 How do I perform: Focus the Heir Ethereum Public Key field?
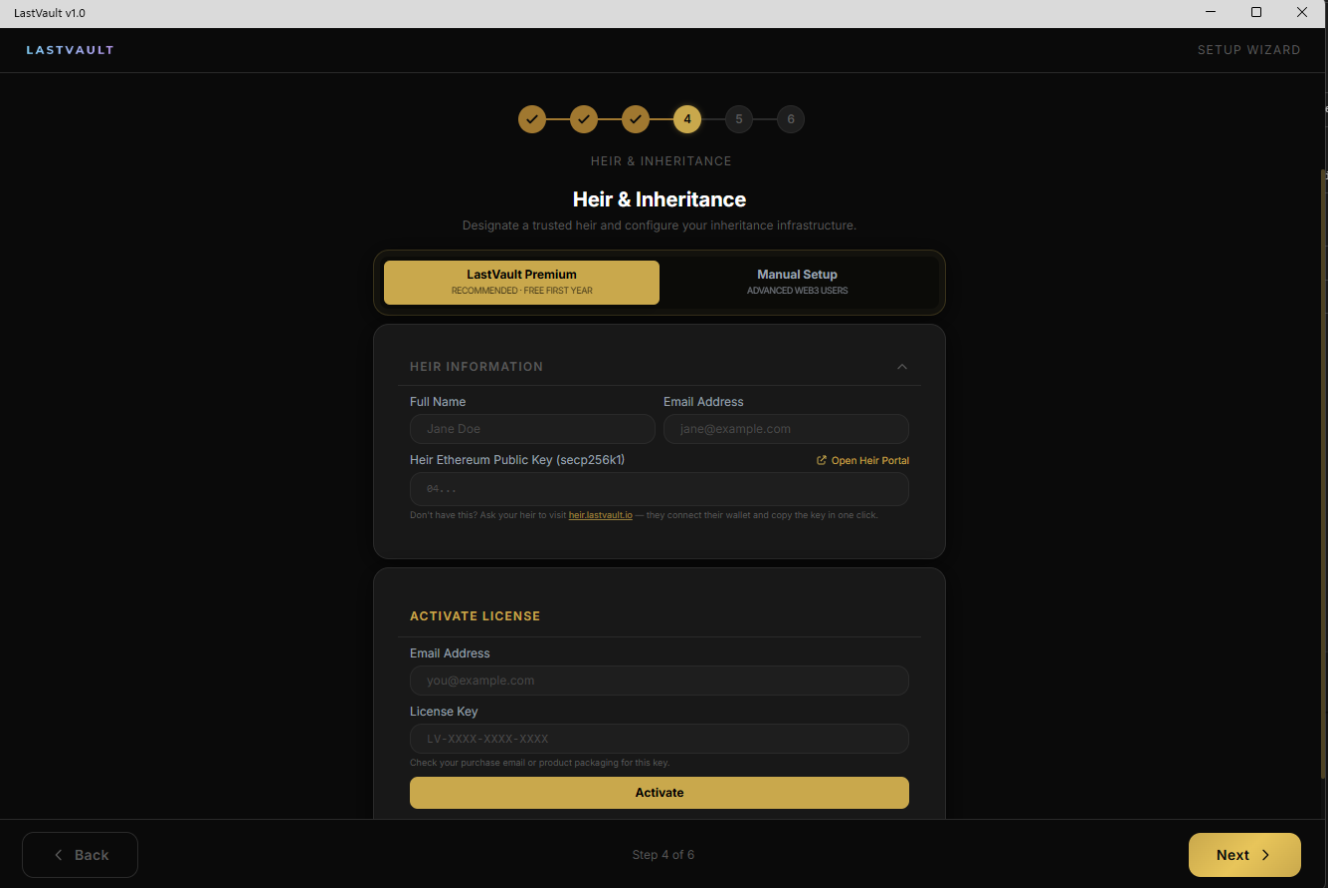coord(659,490)
